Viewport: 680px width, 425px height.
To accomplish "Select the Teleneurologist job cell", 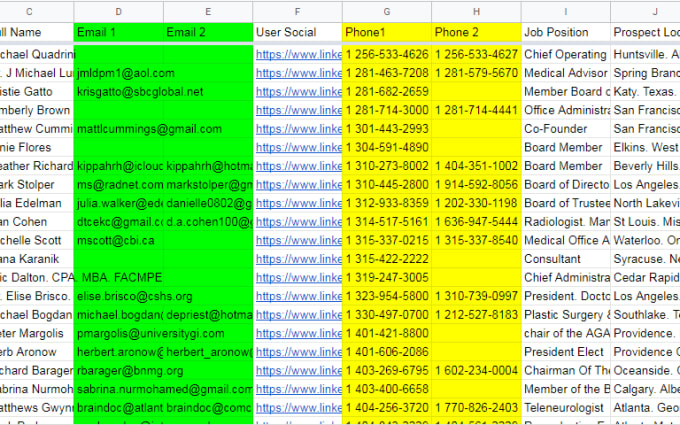I will [566, 408].
